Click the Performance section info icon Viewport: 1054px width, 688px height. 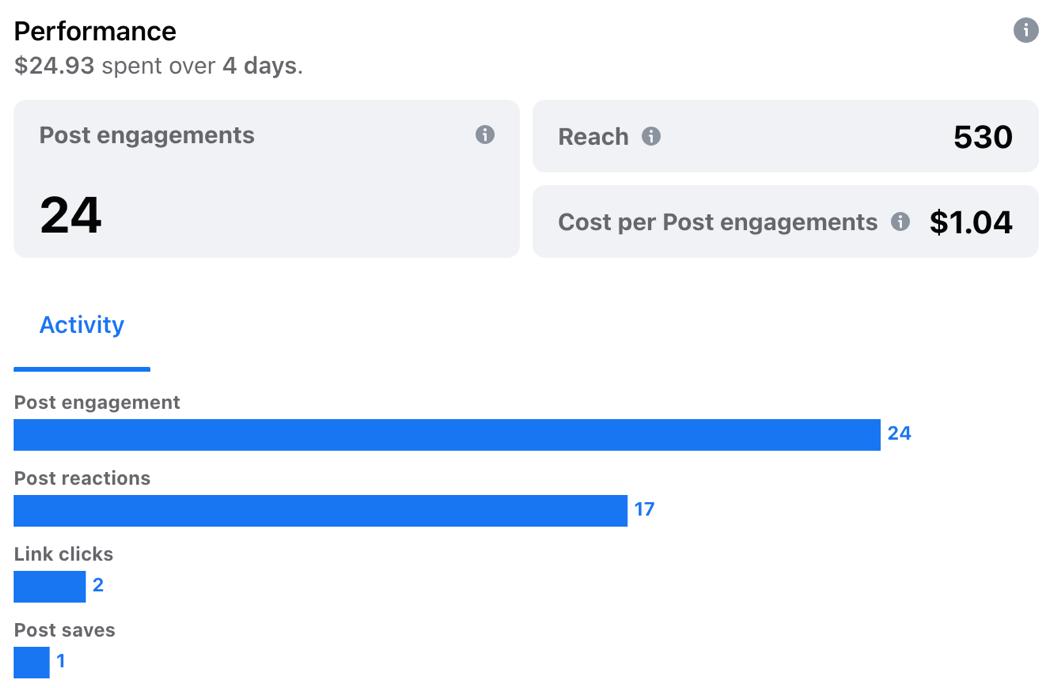[x=1025, y=31]
